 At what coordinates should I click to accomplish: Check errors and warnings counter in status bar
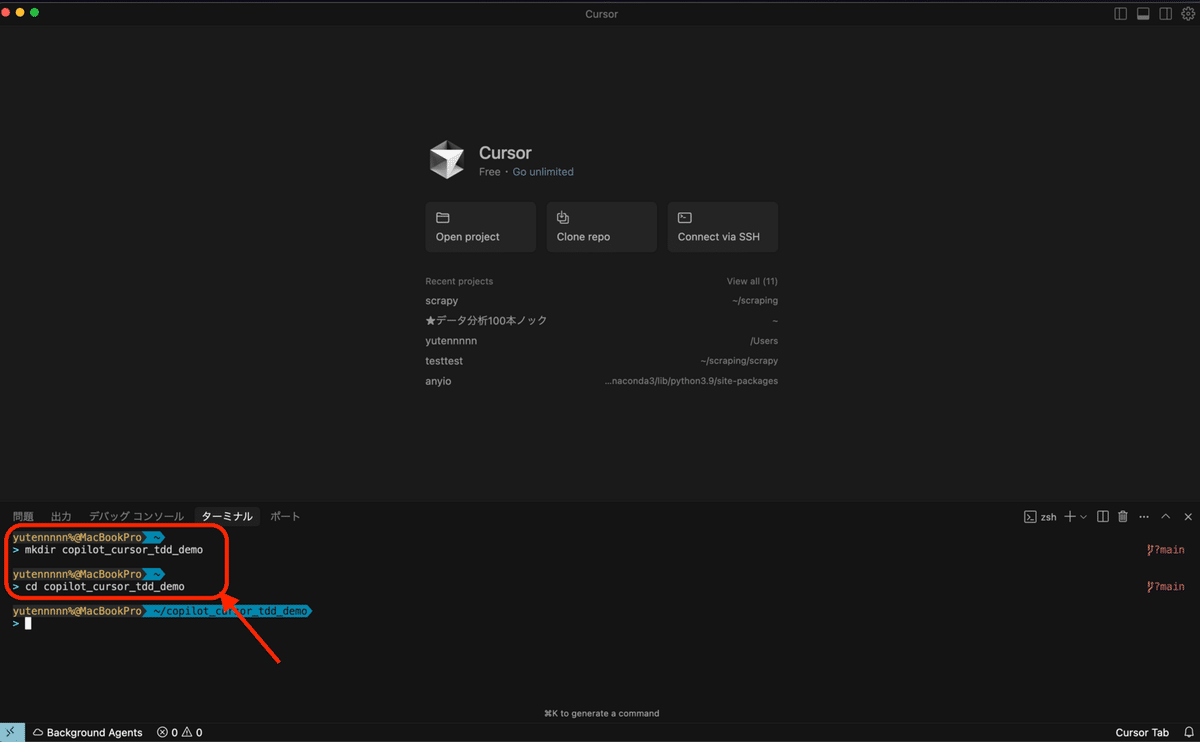point(179,732)
